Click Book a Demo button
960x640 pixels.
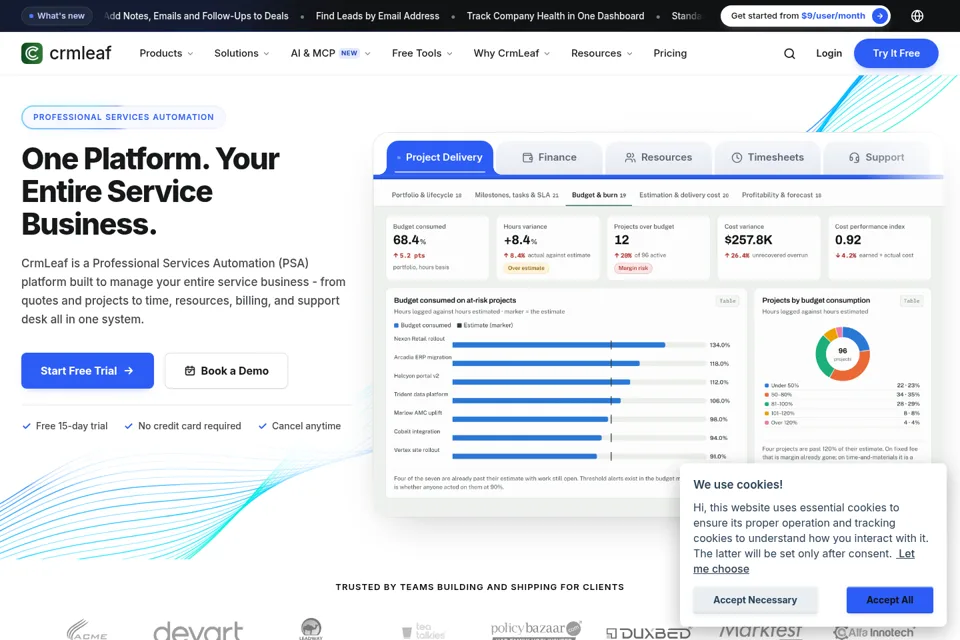[226, 371]
